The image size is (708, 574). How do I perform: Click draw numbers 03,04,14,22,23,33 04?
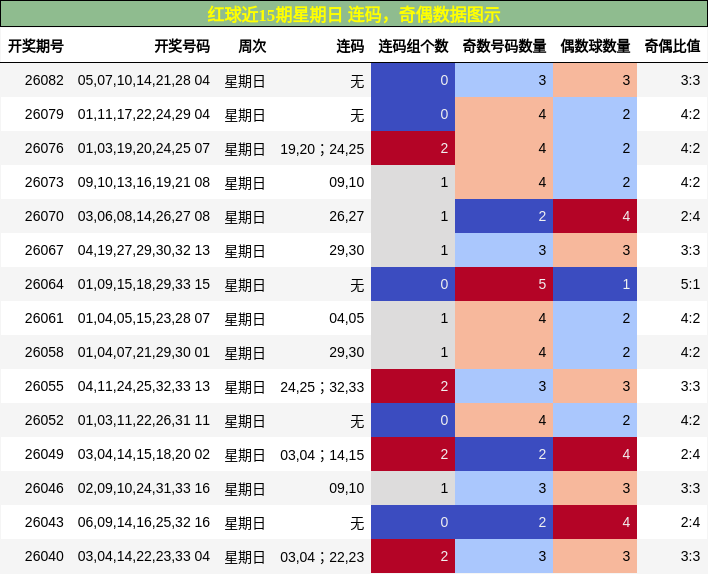144,556
